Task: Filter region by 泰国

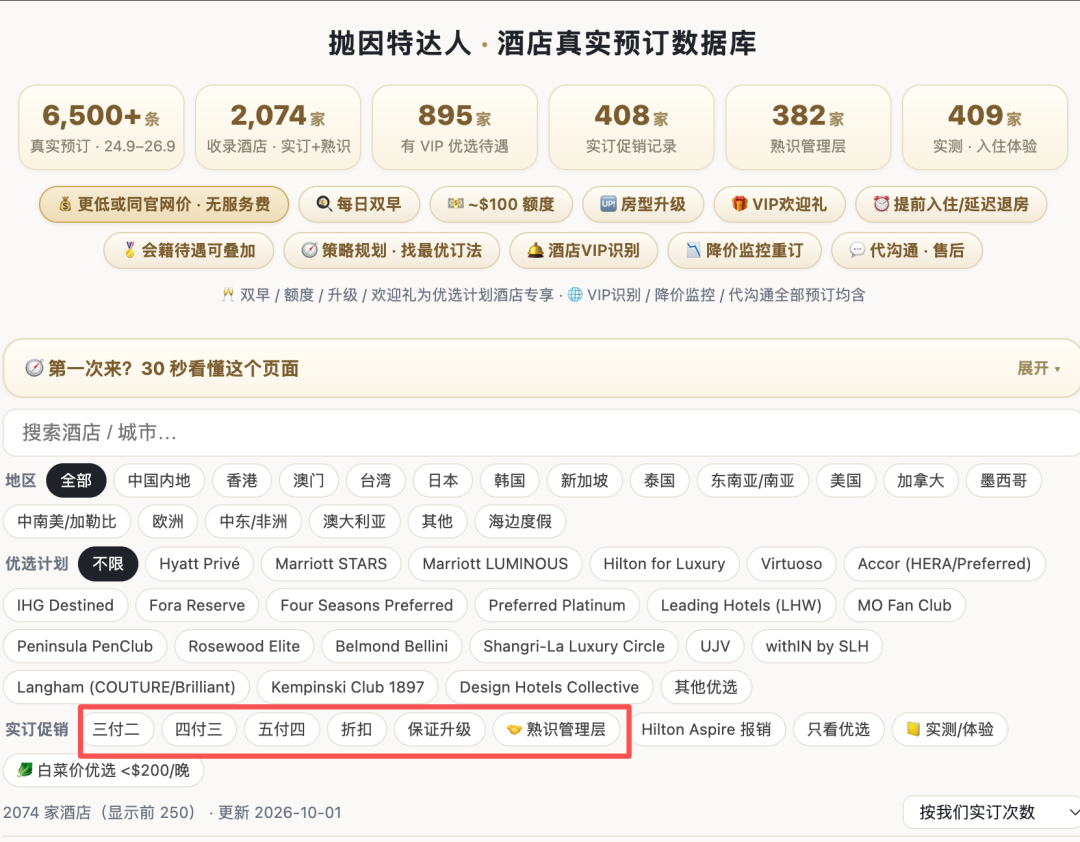Action: click(x=659, y=480)
